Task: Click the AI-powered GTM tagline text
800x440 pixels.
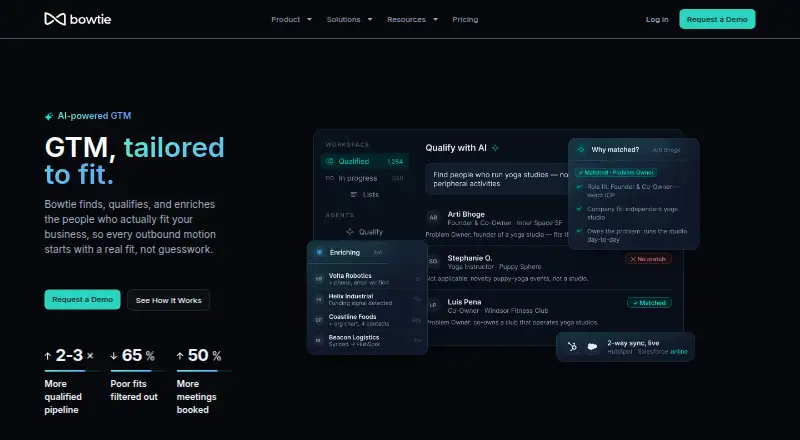Action: pos(94,116)
